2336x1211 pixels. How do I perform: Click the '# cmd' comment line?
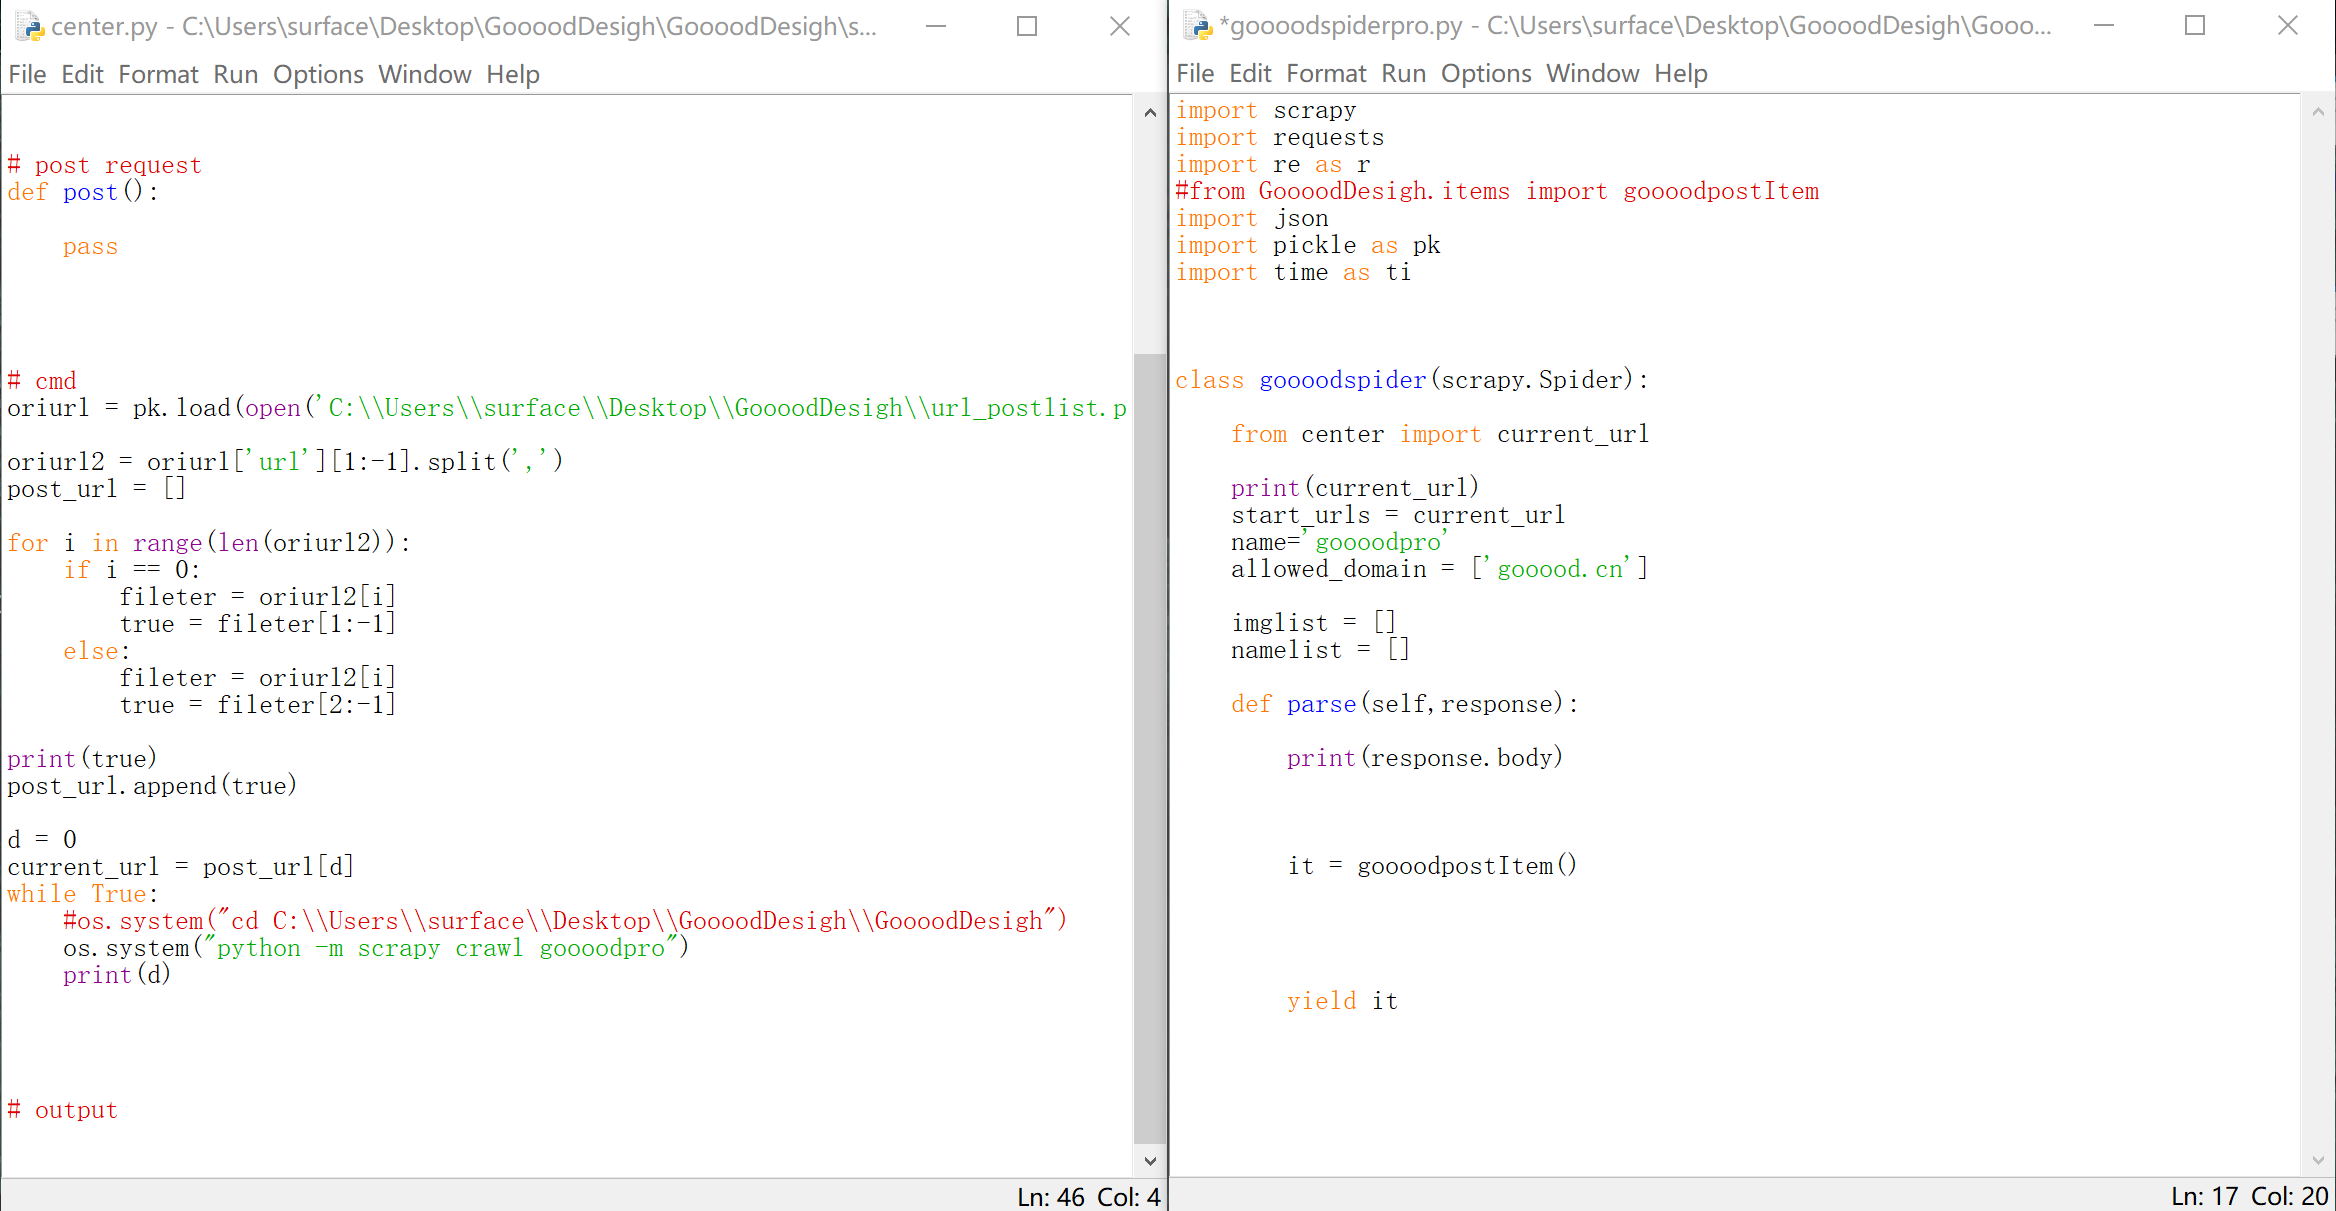(x=42, y=381)
